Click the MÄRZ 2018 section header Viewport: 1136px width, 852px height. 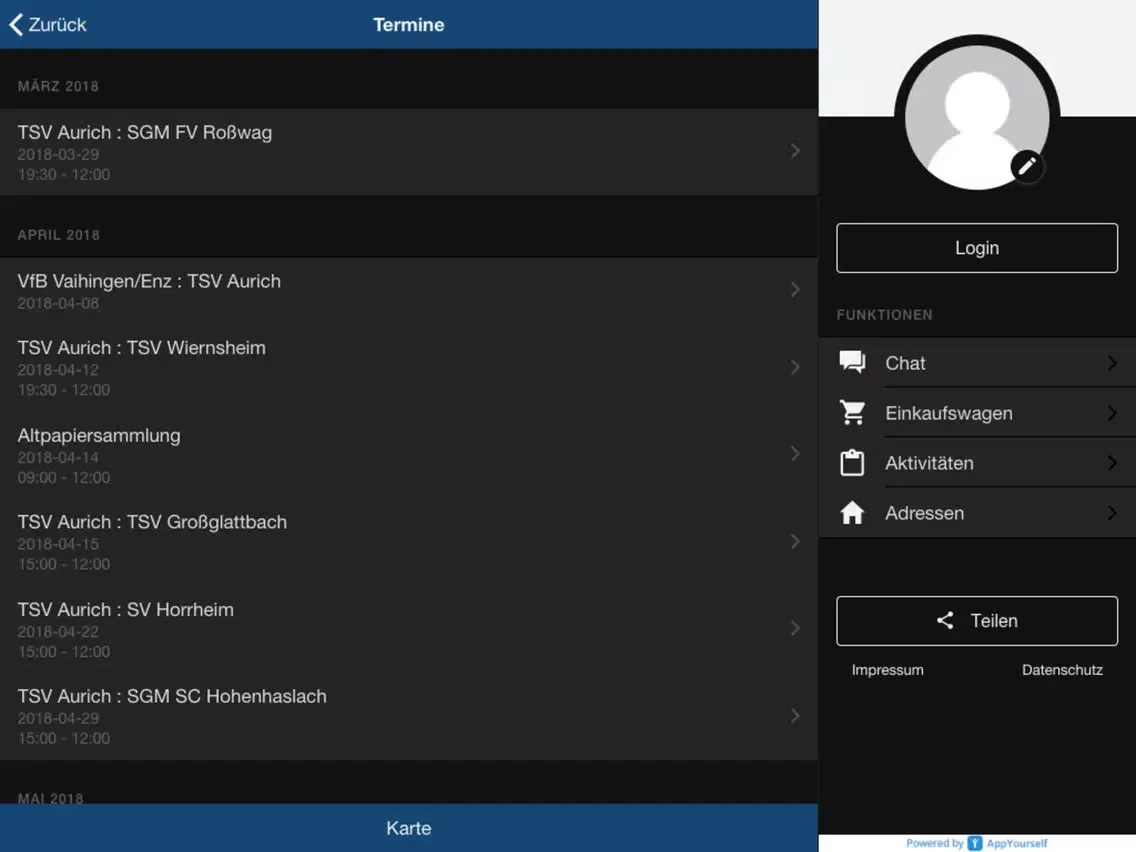[x=58, y=86]
